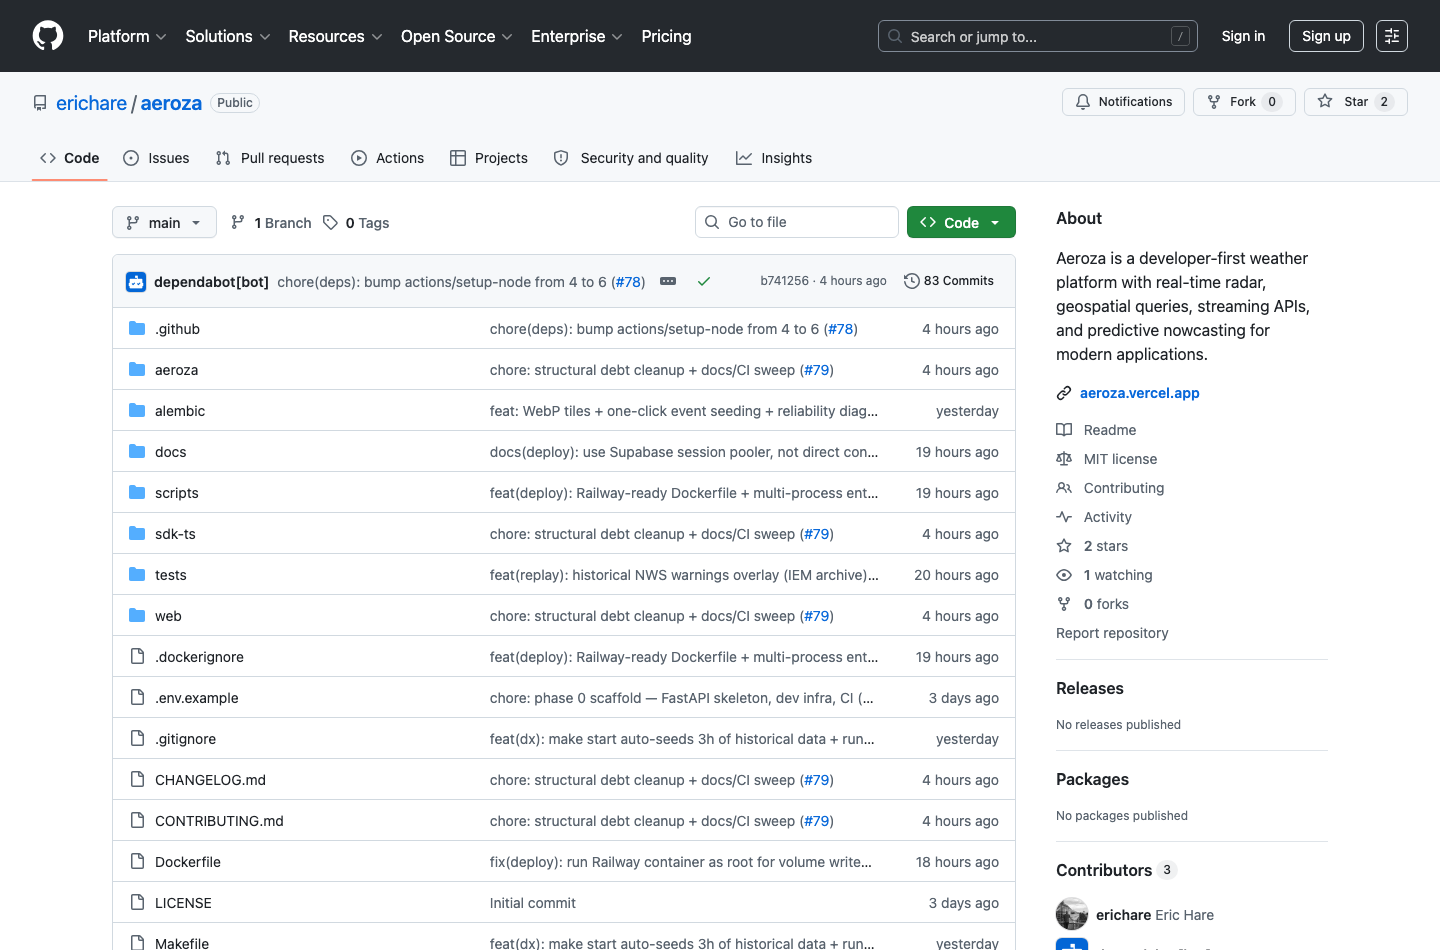
Task: Star the aeroza repository
Action: point(1355,102)
